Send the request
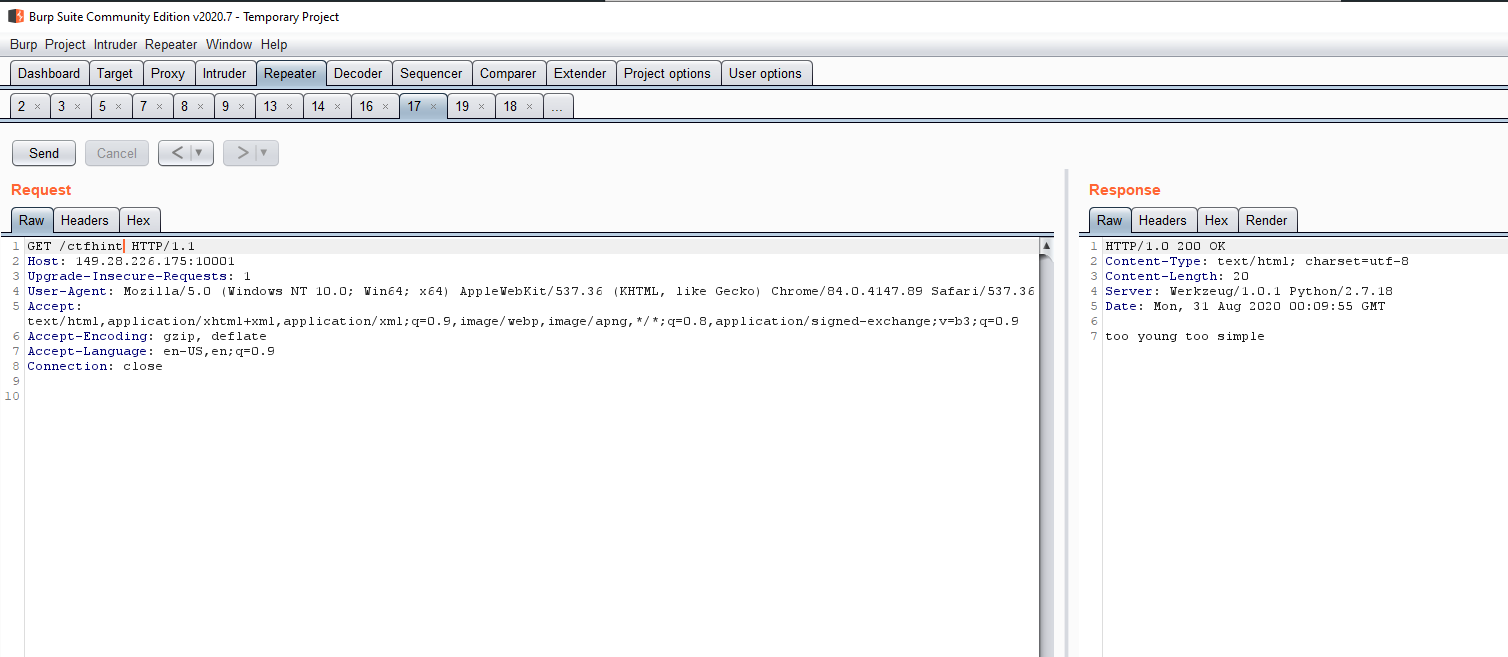This screenshot has width=1508, height=657. 43,153
